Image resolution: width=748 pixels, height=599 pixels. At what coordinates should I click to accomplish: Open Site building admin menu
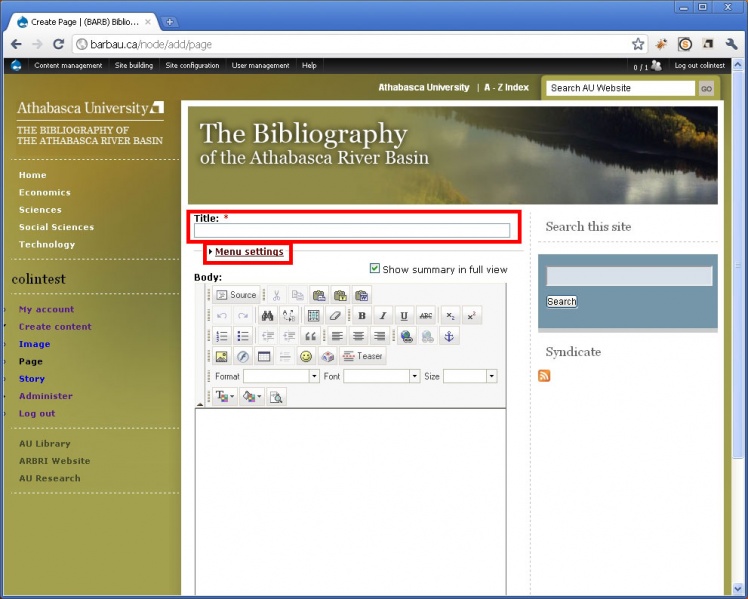(134, 65)
